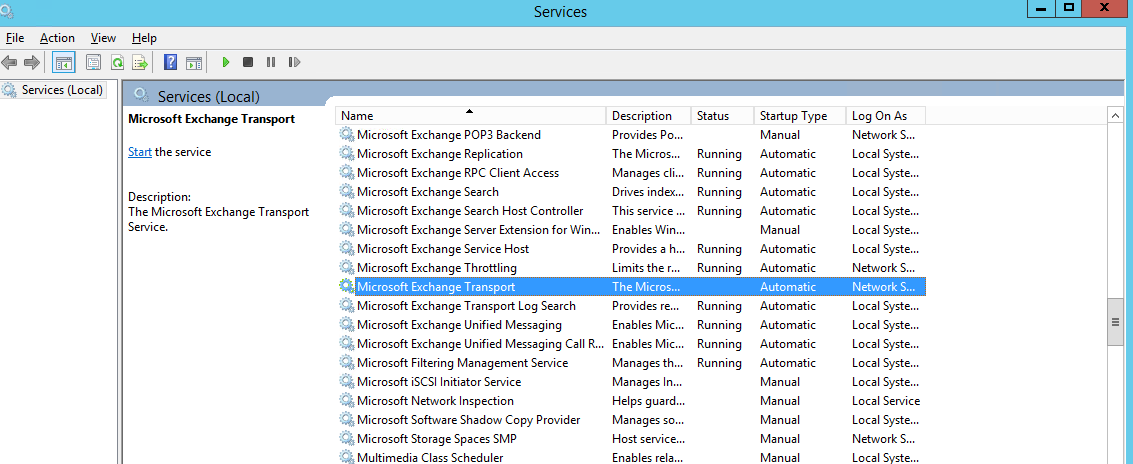Click 'Host service...' description cell

pyautogui.click(x=648, y=439)
